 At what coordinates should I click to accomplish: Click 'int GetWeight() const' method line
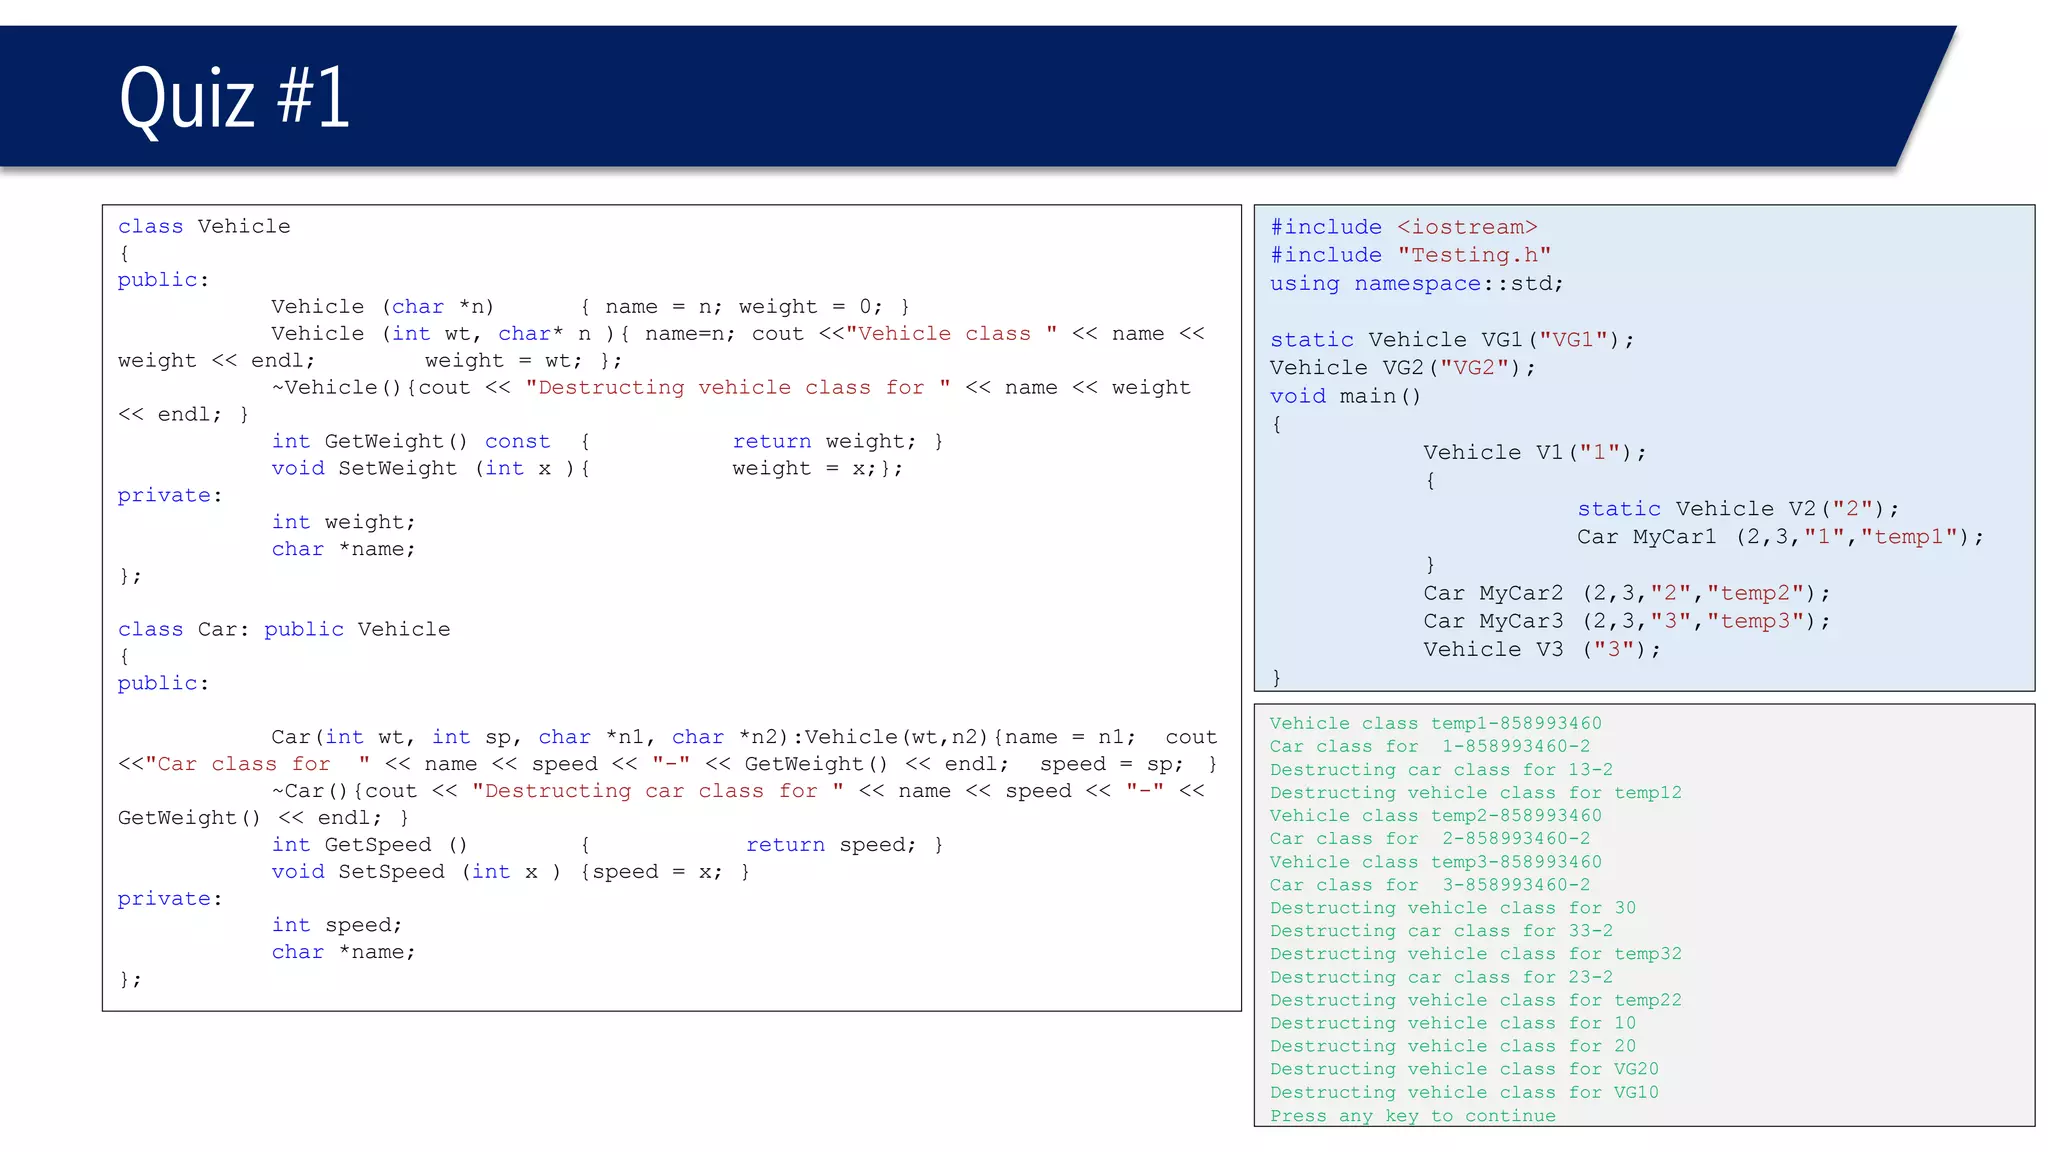[410, 442]
